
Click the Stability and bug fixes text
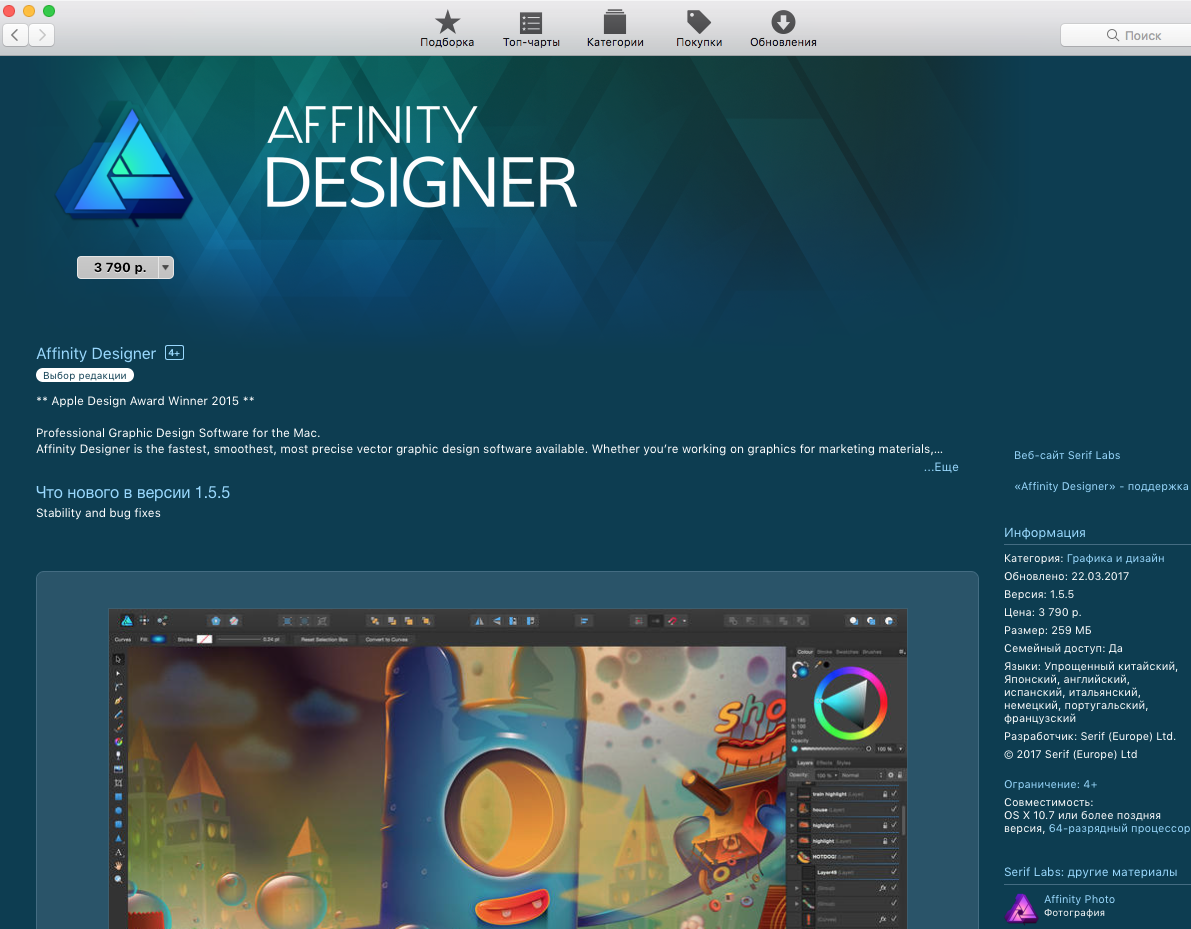click(98, 513)
